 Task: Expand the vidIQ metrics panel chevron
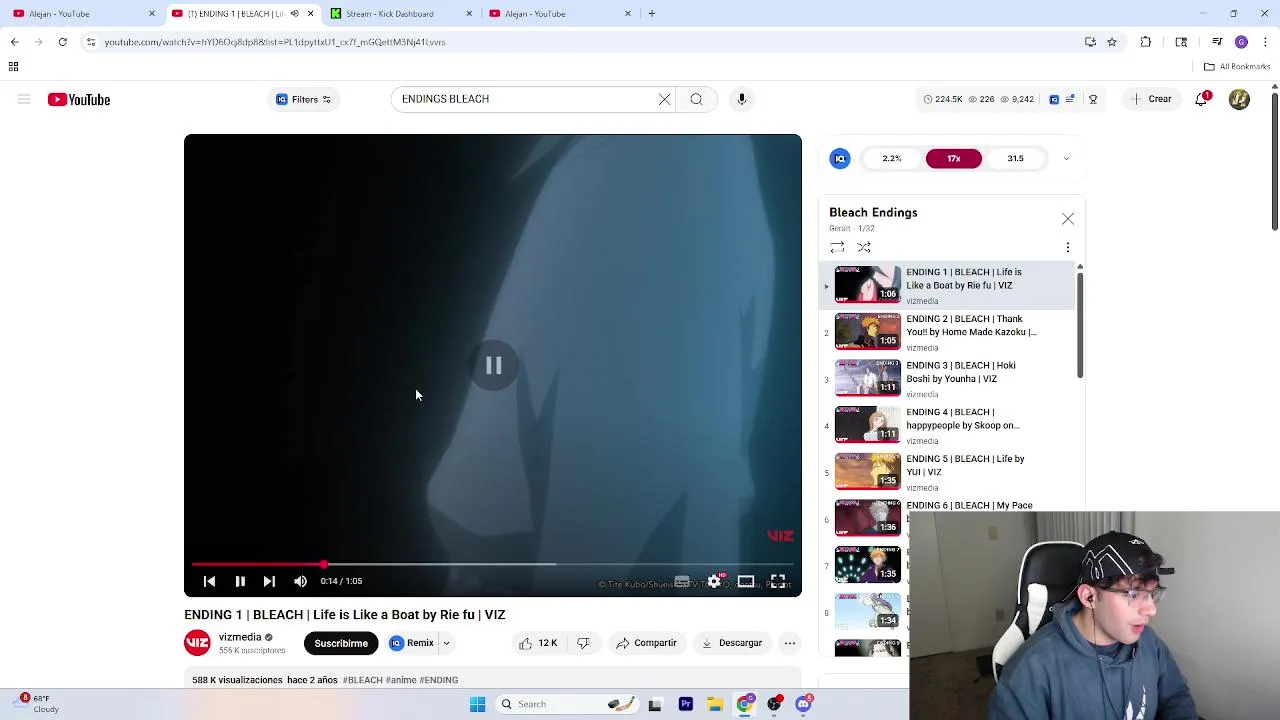tap(1066, 158)
